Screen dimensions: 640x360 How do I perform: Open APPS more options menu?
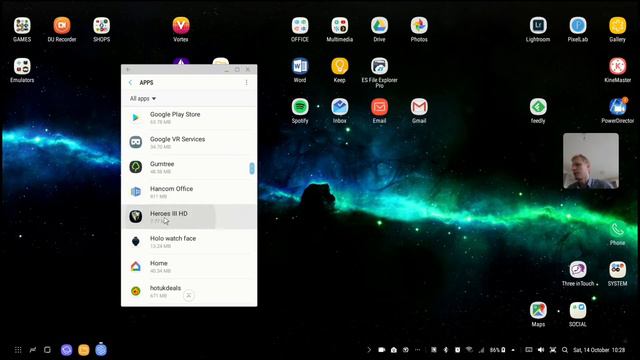[246, 82]
